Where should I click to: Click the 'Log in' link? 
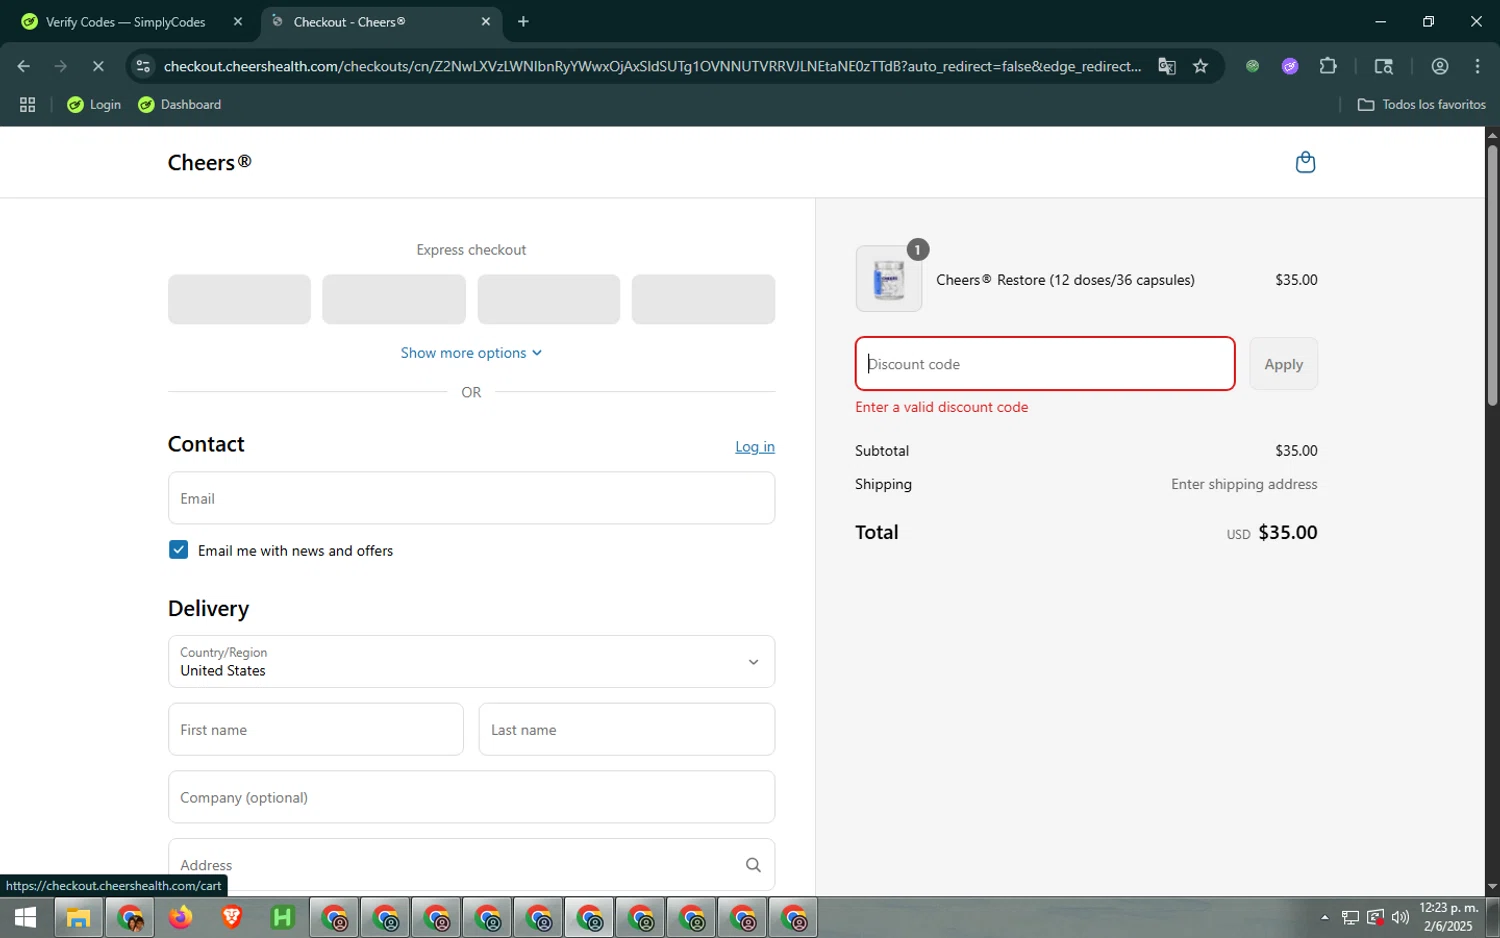pyautogui.click(x=755, y=447)
